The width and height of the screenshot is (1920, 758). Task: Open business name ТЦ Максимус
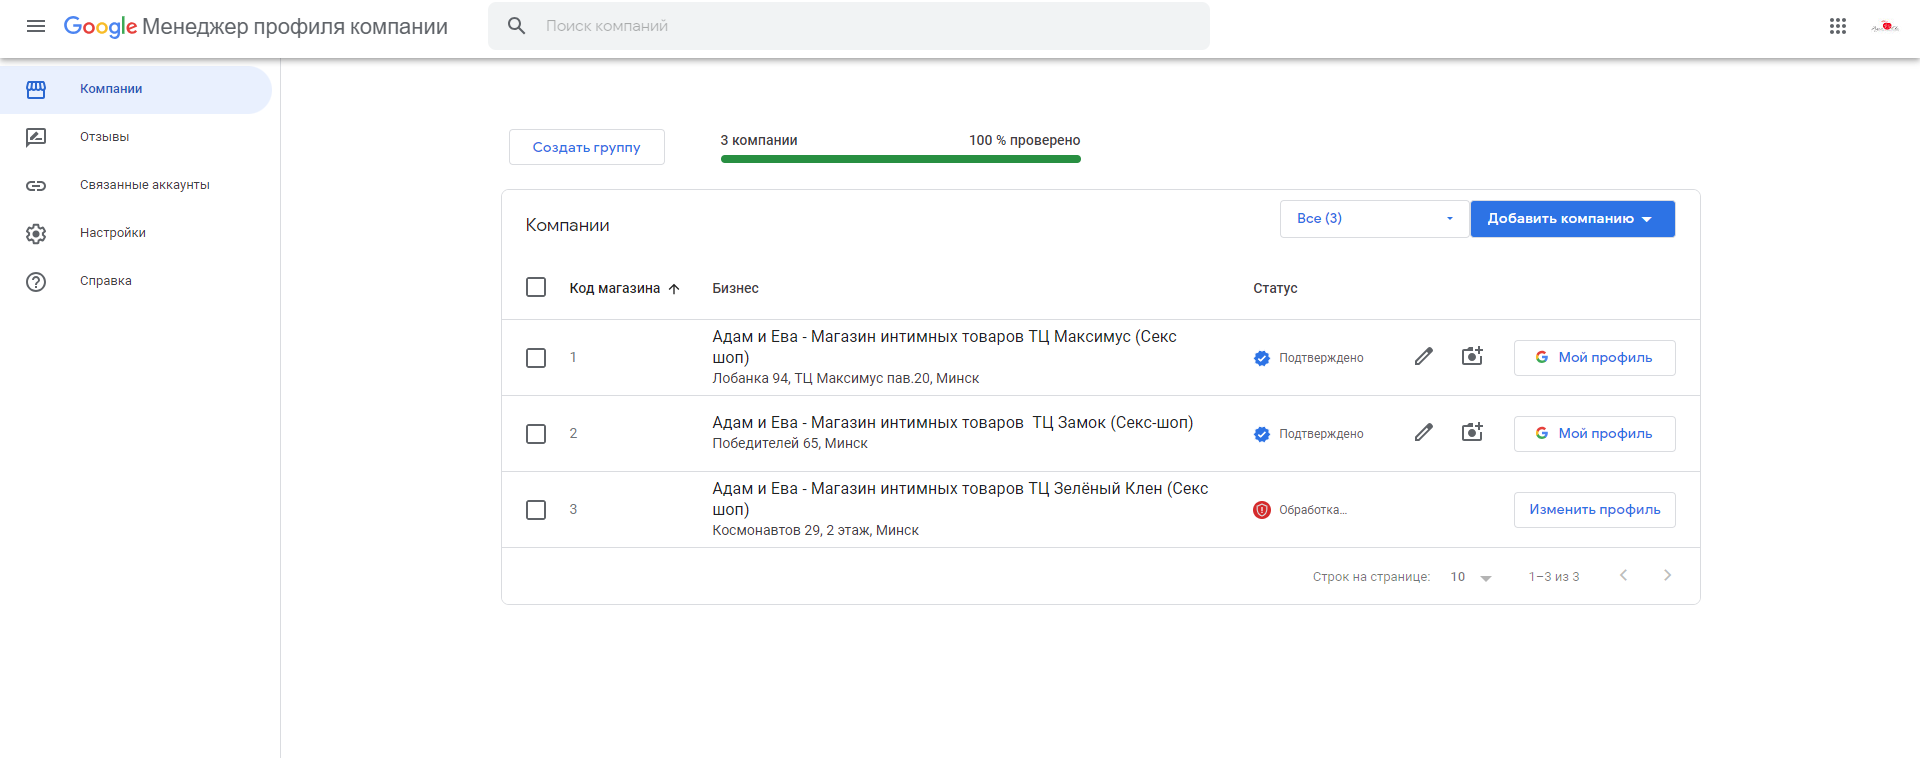pyautogui.click(x=944, y=347)
